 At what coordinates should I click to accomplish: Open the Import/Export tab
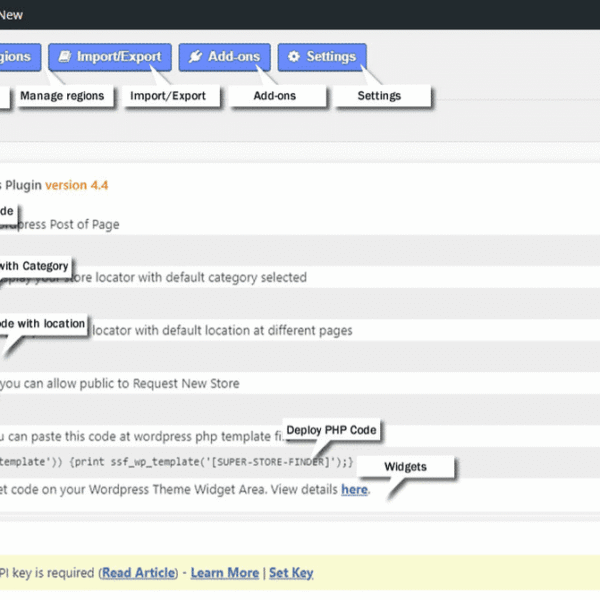coord(110,57)
